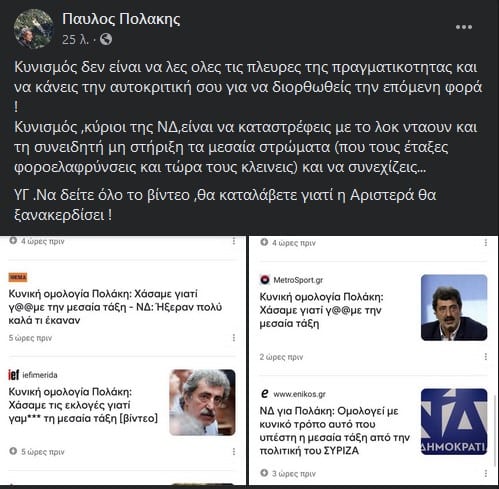Open THEMA headline about μεσαία τάξη
499x489 pixels.
(x=115, y=307)
